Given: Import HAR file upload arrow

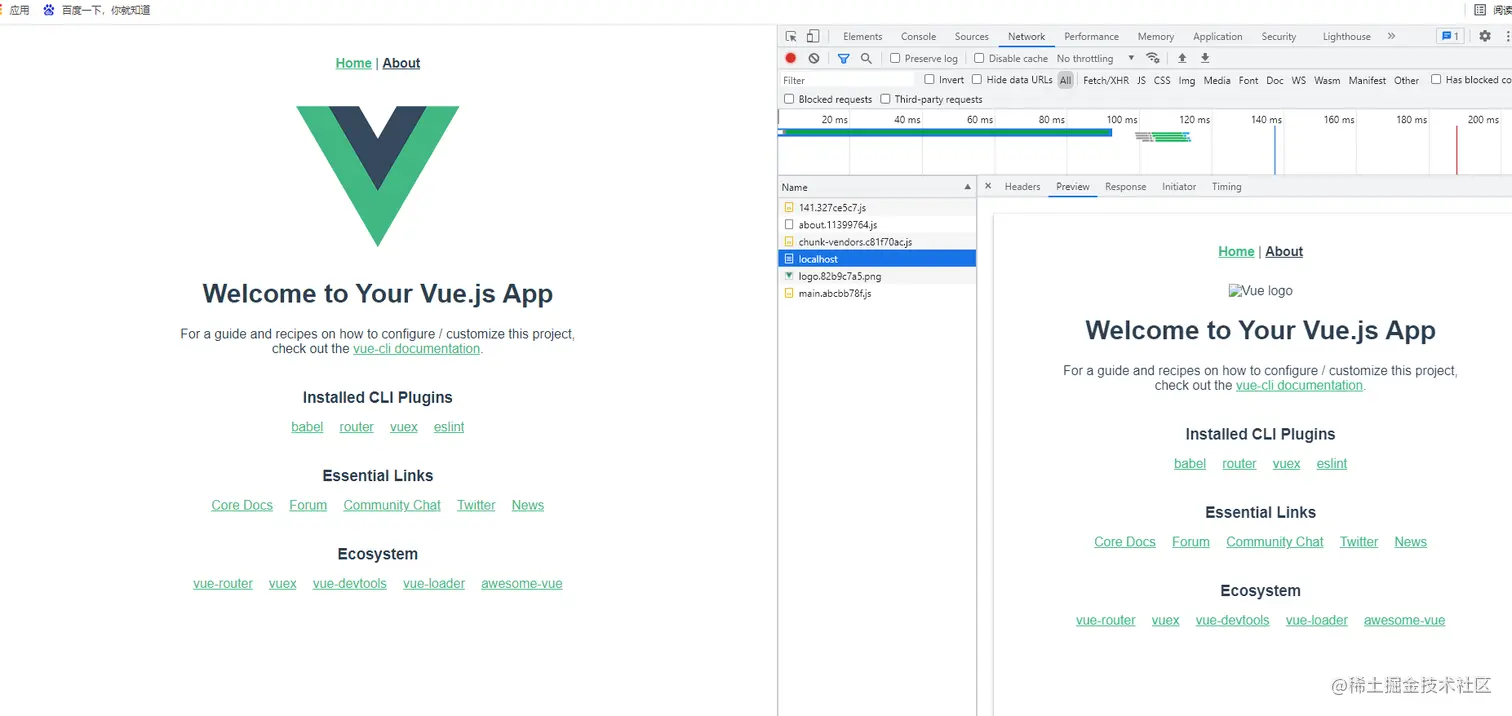Looking at the screenshot, I should pos(1182,58).
